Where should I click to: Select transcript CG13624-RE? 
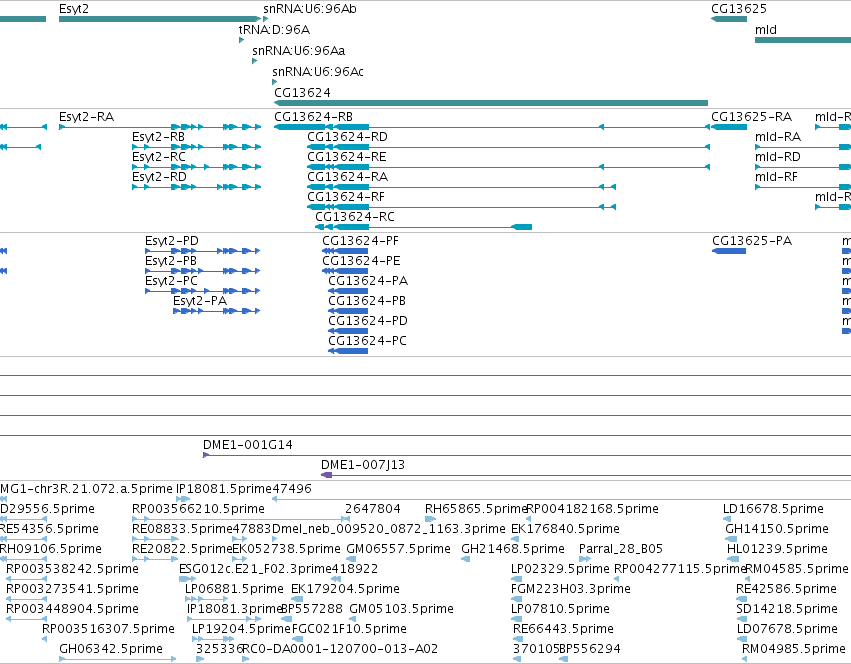click(509, 167)
